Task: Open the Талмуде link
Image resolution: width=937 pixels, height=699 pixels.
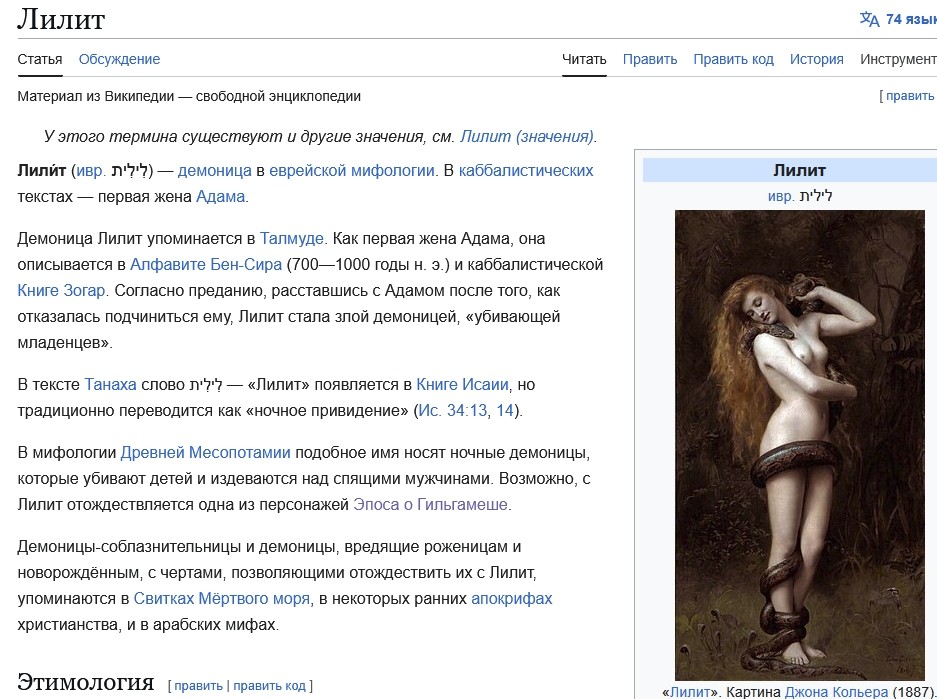Action: (292, 238)
